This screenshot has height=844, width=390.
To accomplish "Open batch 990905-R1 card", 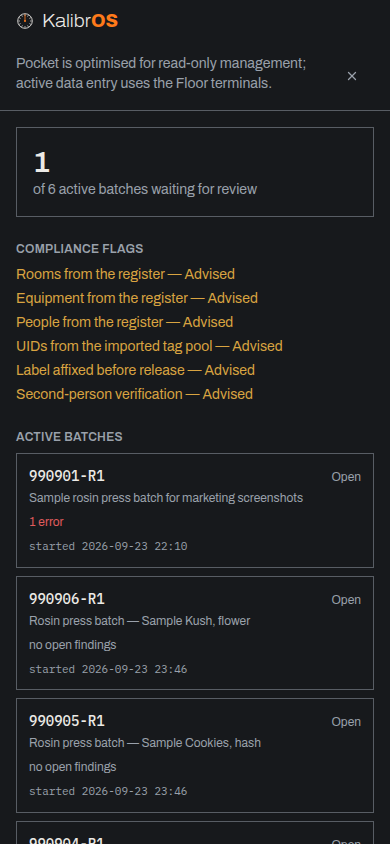I will pos(195,755).
